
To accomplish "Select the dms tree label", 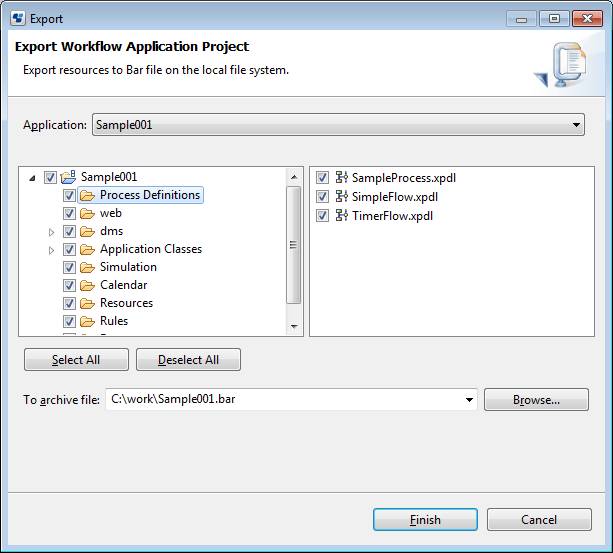I will click(x=111, y=231).
